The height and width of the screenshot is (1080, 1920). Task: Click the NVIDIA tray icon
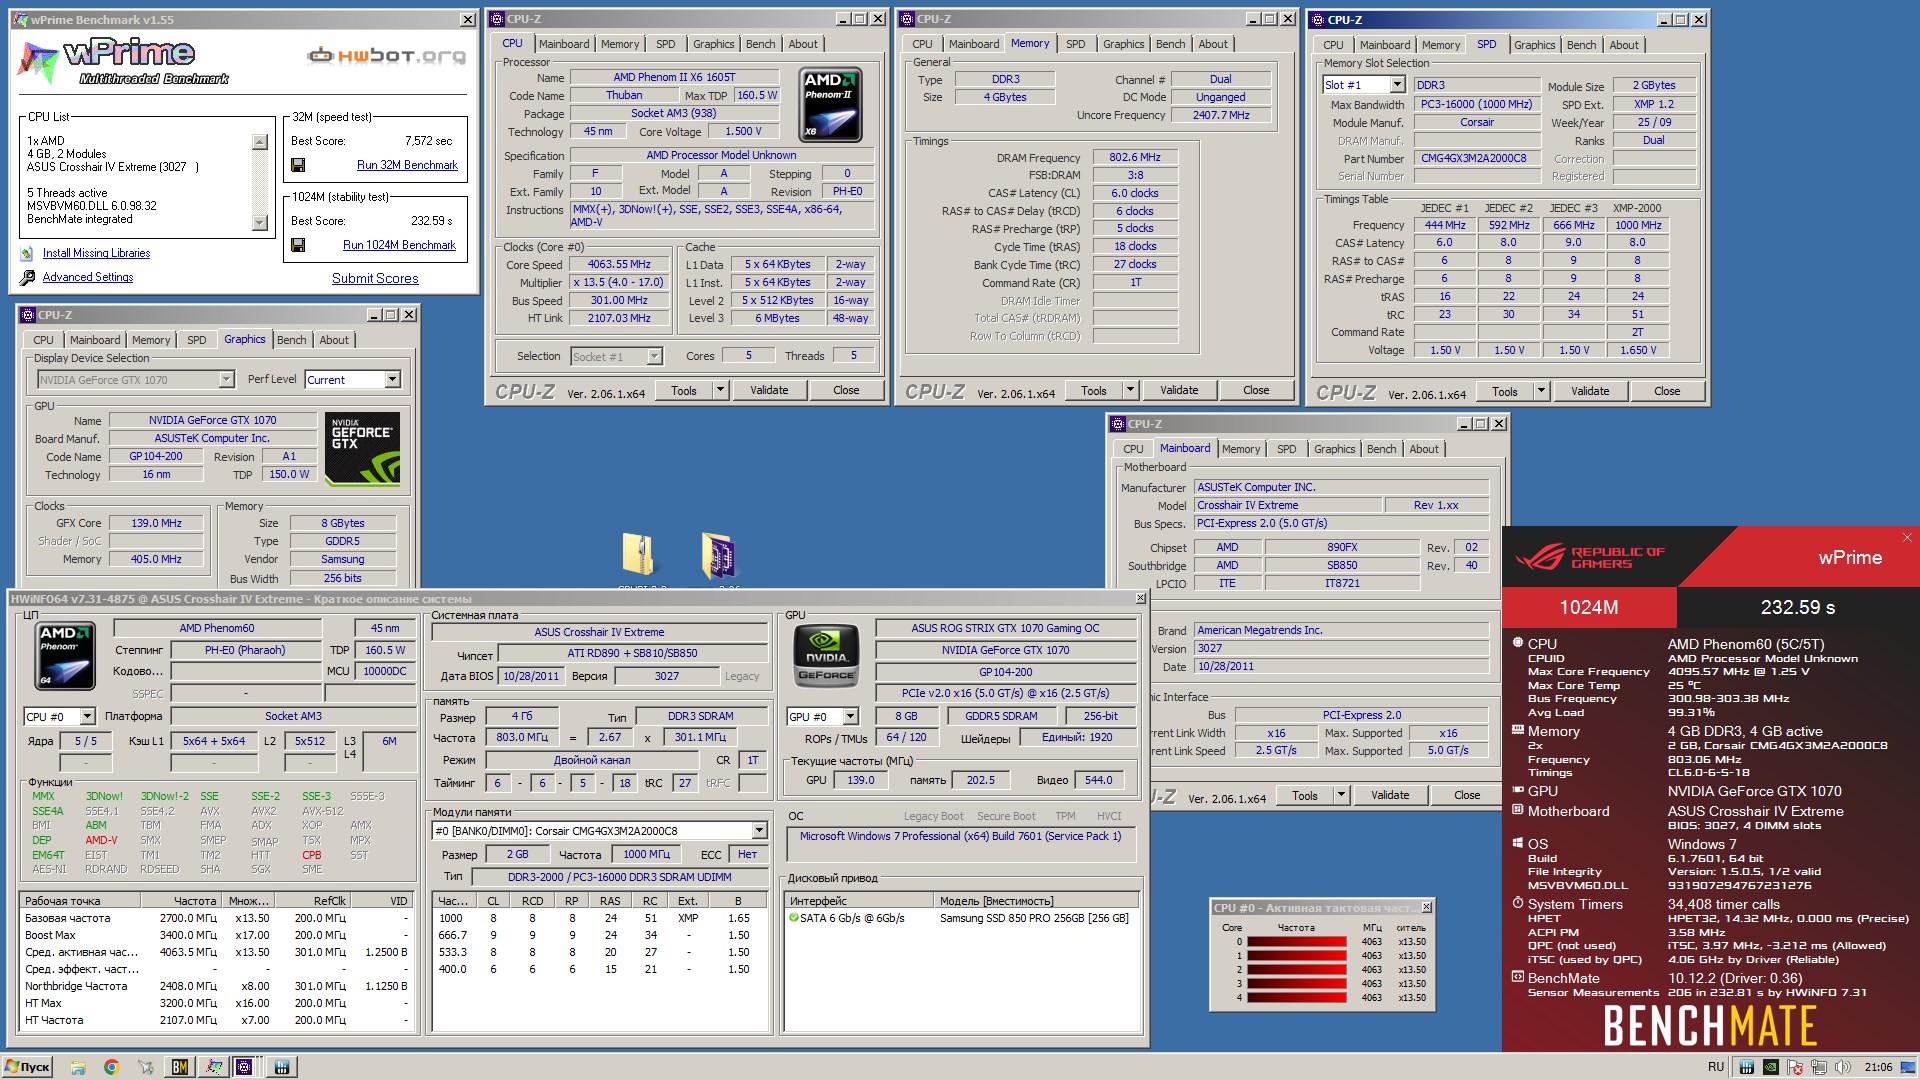(1770, 1067)
